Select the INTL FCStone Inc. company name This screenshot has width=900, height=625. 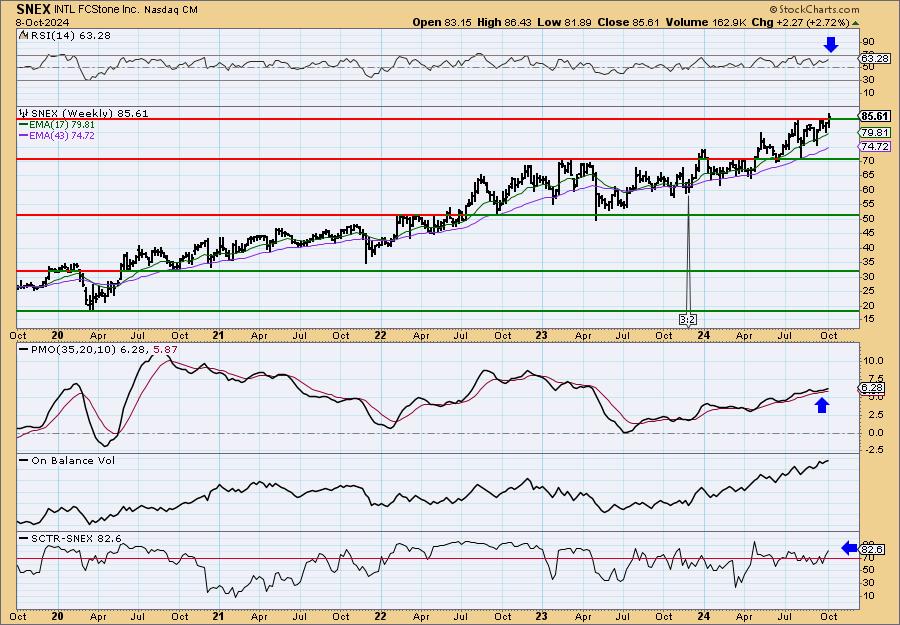point(96,10)
